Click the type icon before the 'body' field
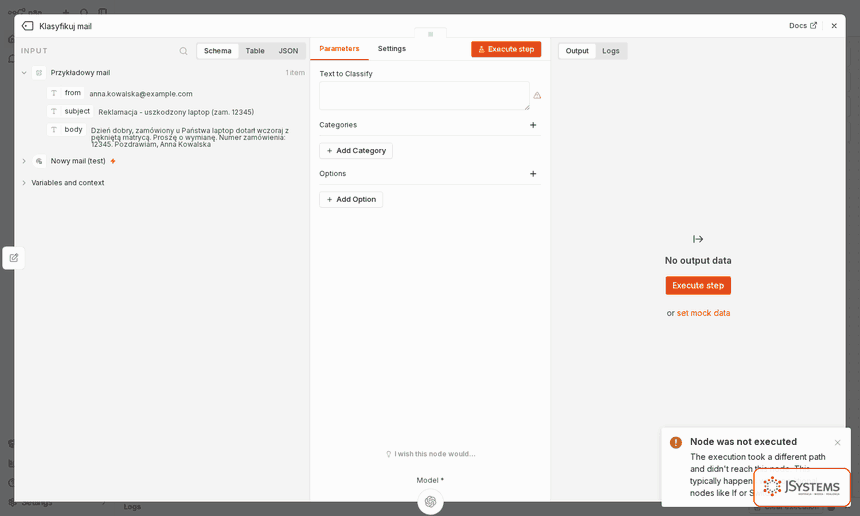 coord(54,130)
